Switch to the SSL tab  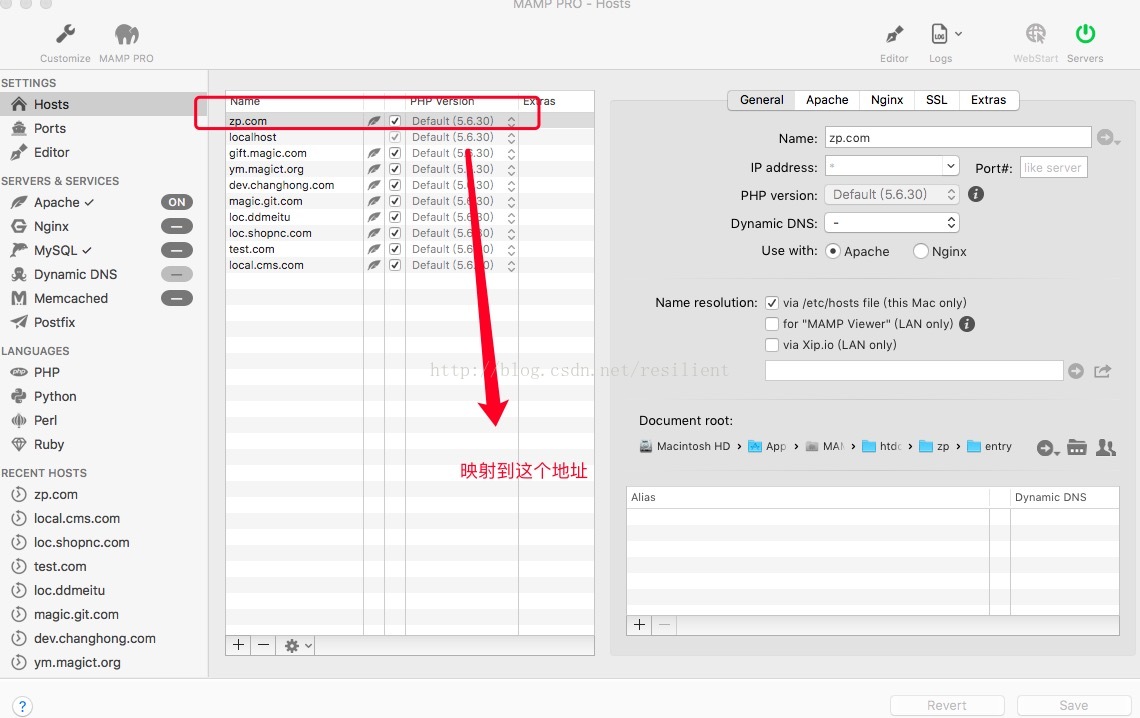(936, 100)
